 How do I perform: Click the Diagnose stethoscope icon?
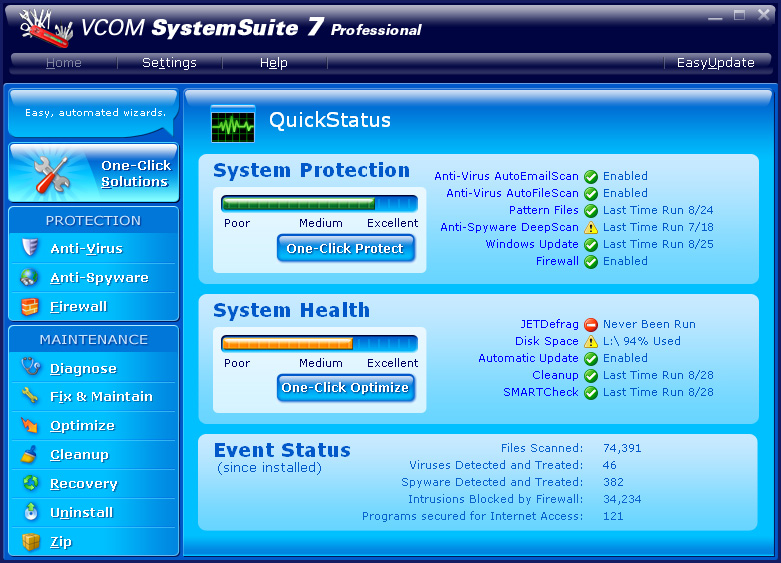point(31,367)
